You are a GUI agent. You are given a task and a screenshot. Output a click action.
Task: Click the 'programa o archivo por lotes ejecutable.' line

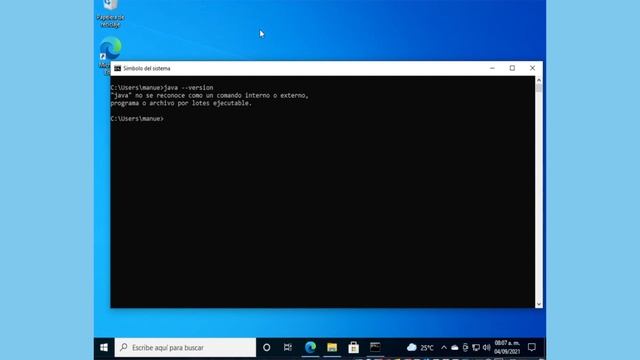point(181,103)
